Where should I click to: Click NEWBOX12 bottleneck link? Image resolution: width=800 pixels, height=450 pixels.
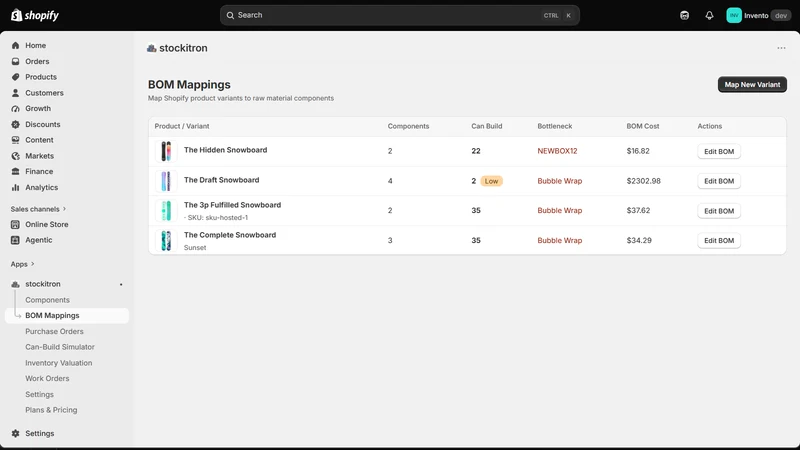[x=557, y=151]
